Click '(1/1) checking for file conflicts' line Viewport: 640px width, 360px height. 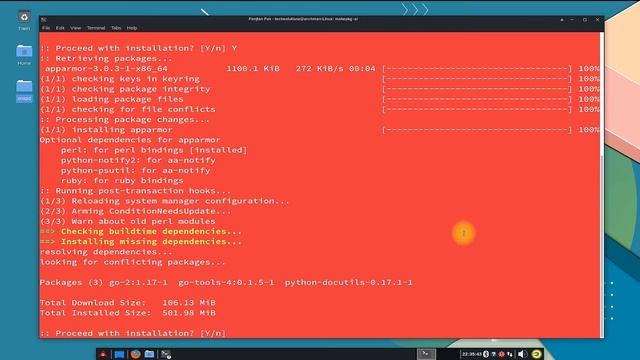[x=128, y=109]
